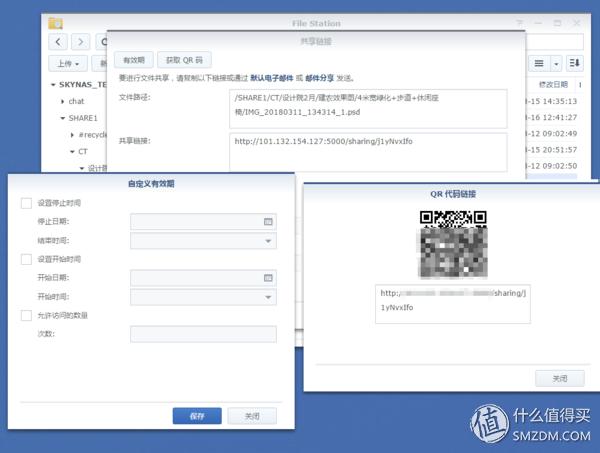
Task: Open calendar picker for start date
Action: coord(268,278)
